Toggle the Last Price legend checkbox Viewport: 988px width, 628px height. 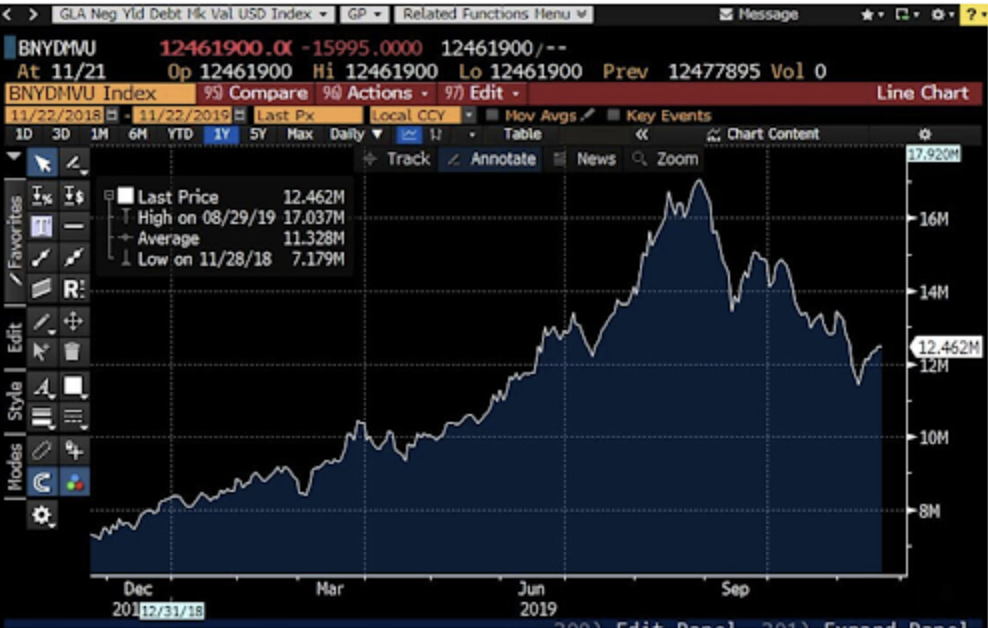(x=125, y=197)
